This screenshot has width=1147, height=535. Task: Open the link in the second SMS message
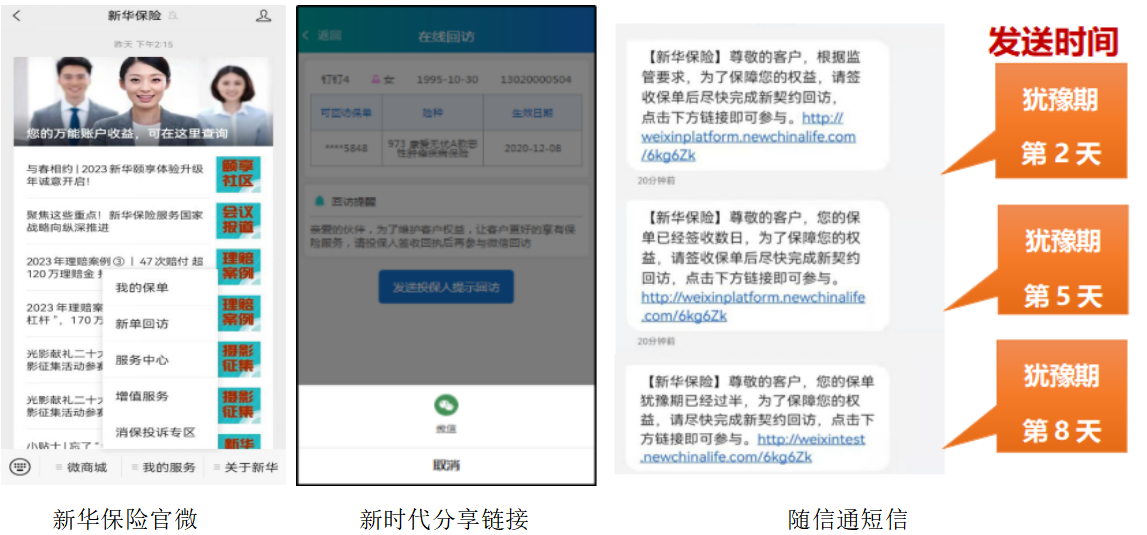pyautogui.click(x=753, y=307)
